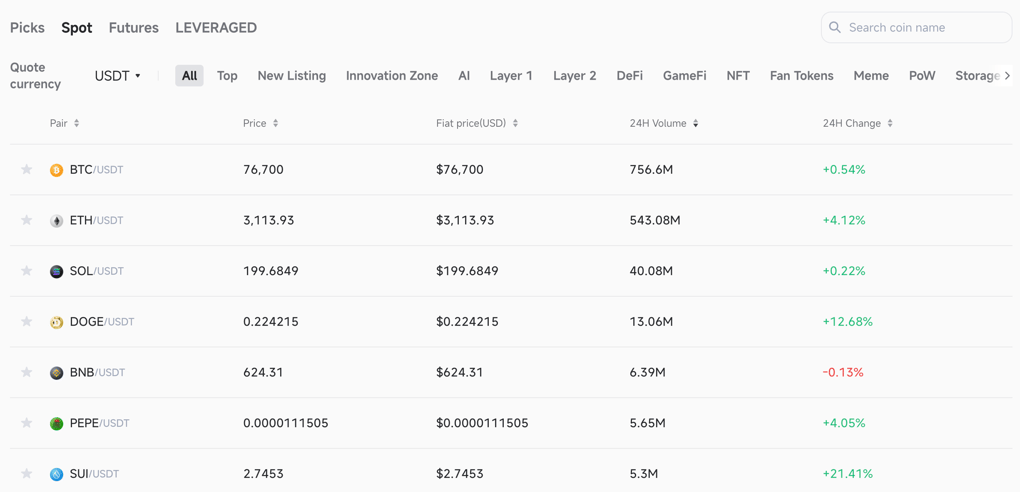
Task: Favorite the BTC/USDT pair star
Action: click(x=27, y=170)
